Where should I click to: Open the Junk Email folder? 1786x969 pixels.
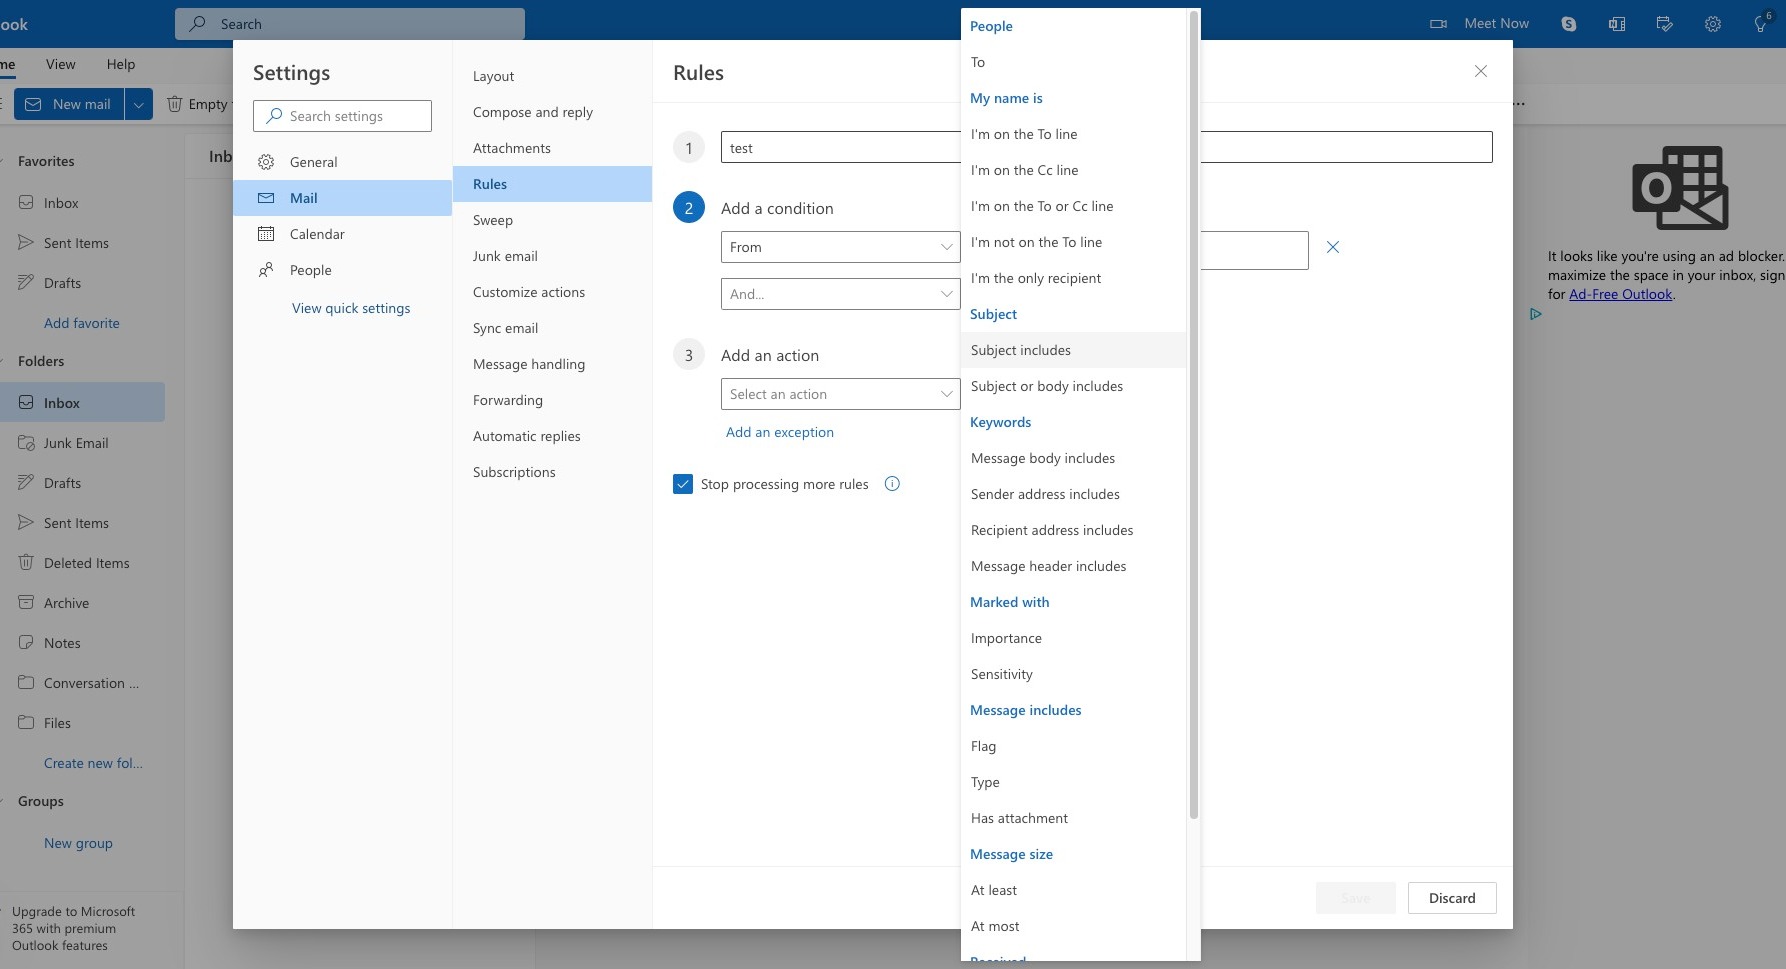click(x=76, y=443)
